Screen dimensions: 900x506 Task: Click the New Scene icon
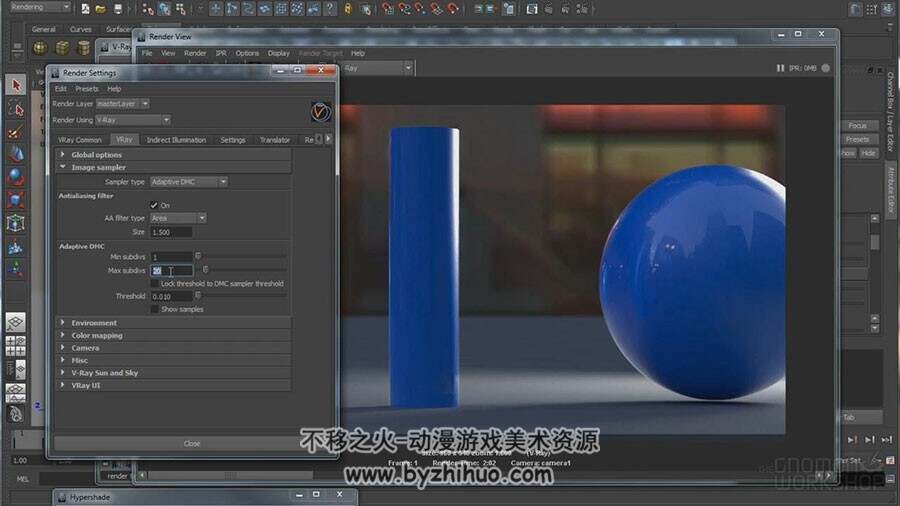point(85,9)
